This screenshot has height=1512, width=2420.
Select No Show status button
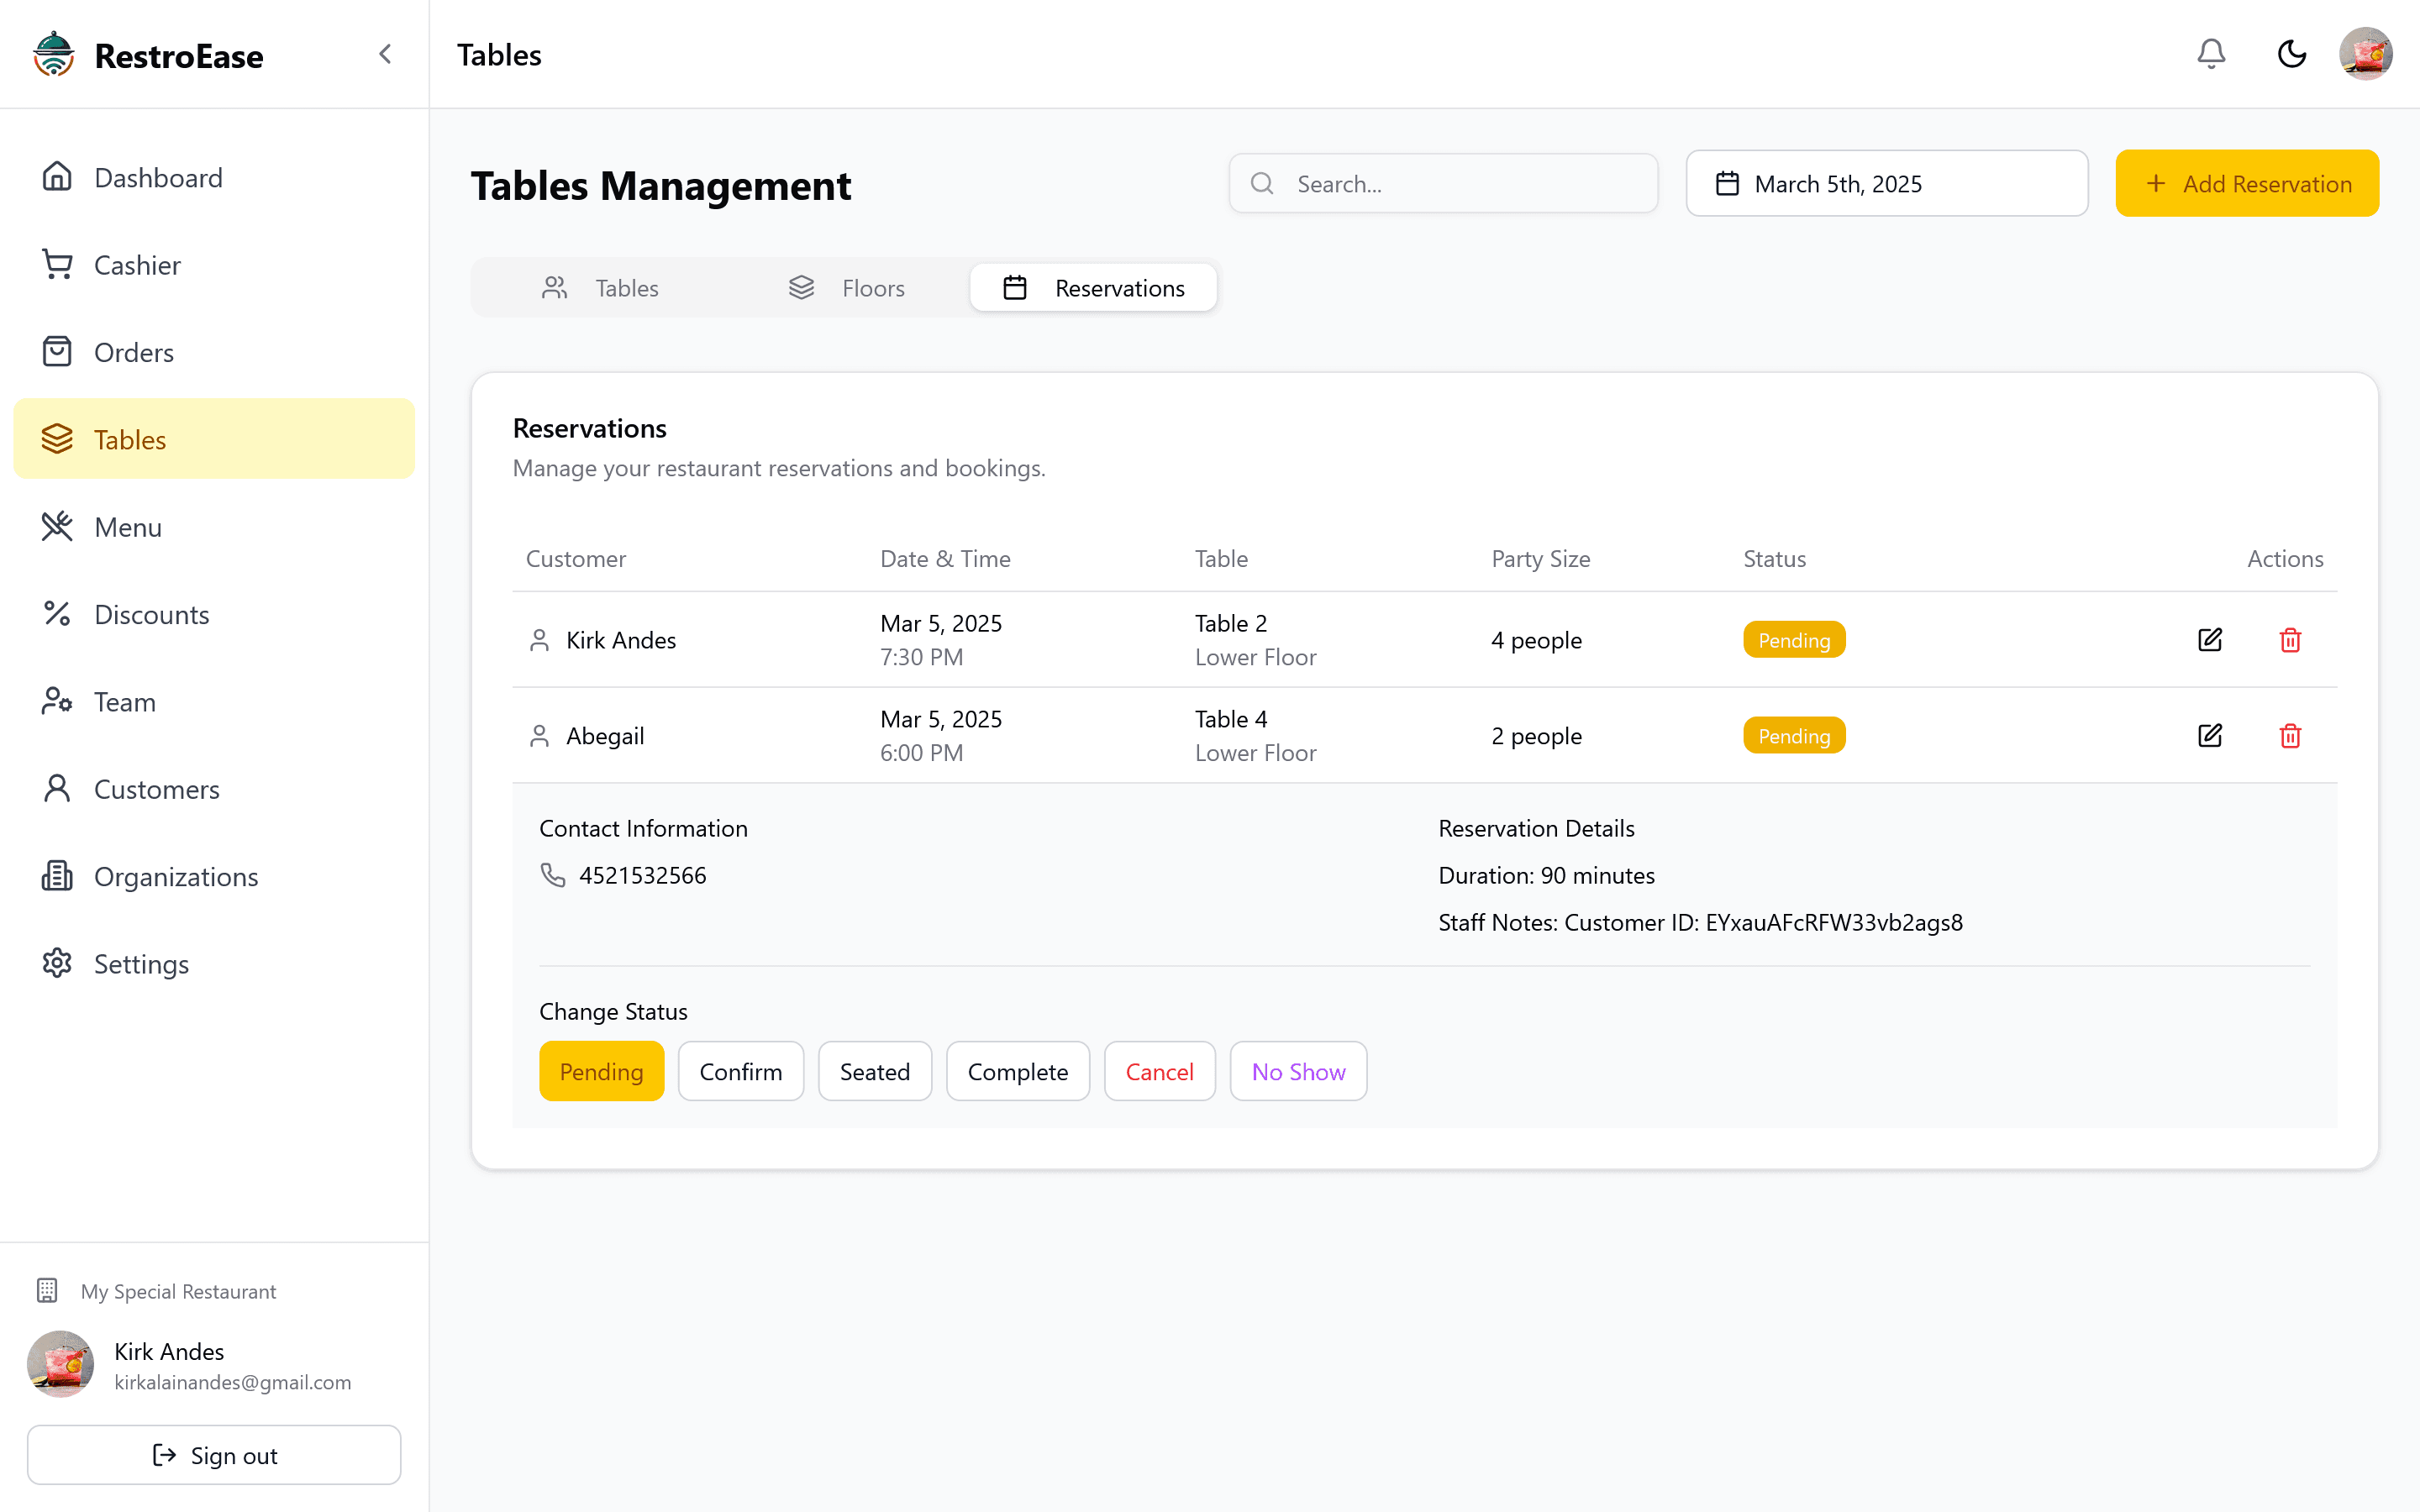pos(1298,1069)
